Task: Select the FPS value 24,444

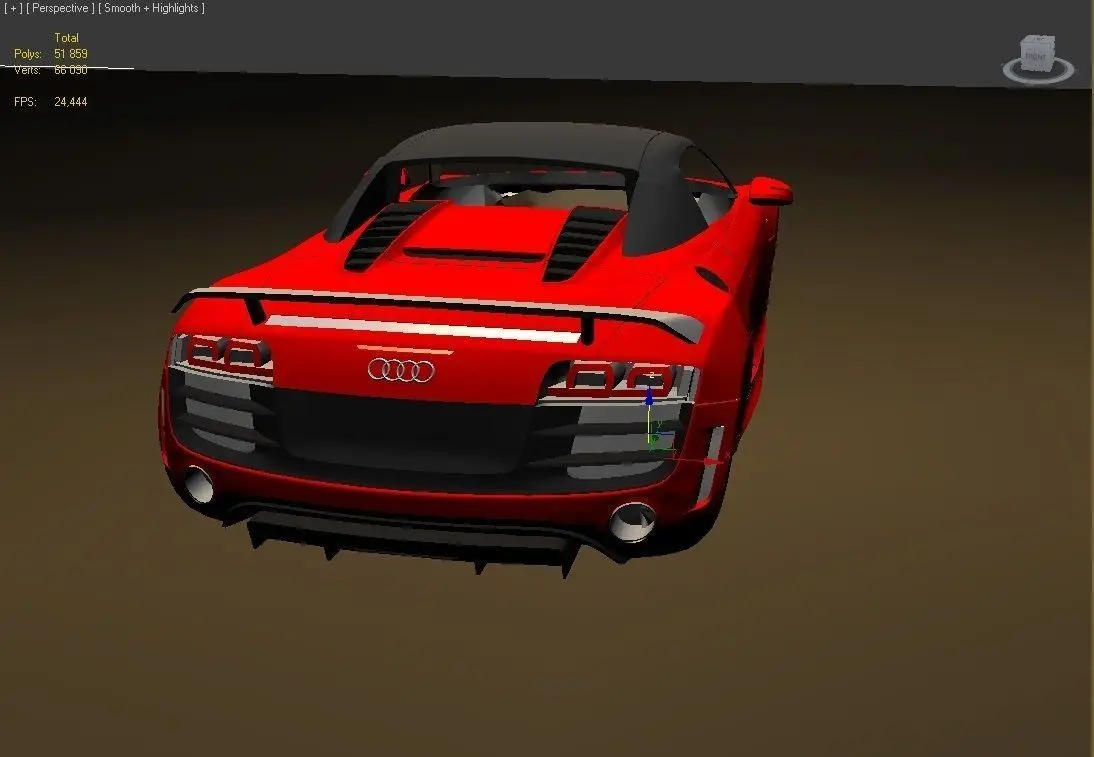Action: coord(70,102)
